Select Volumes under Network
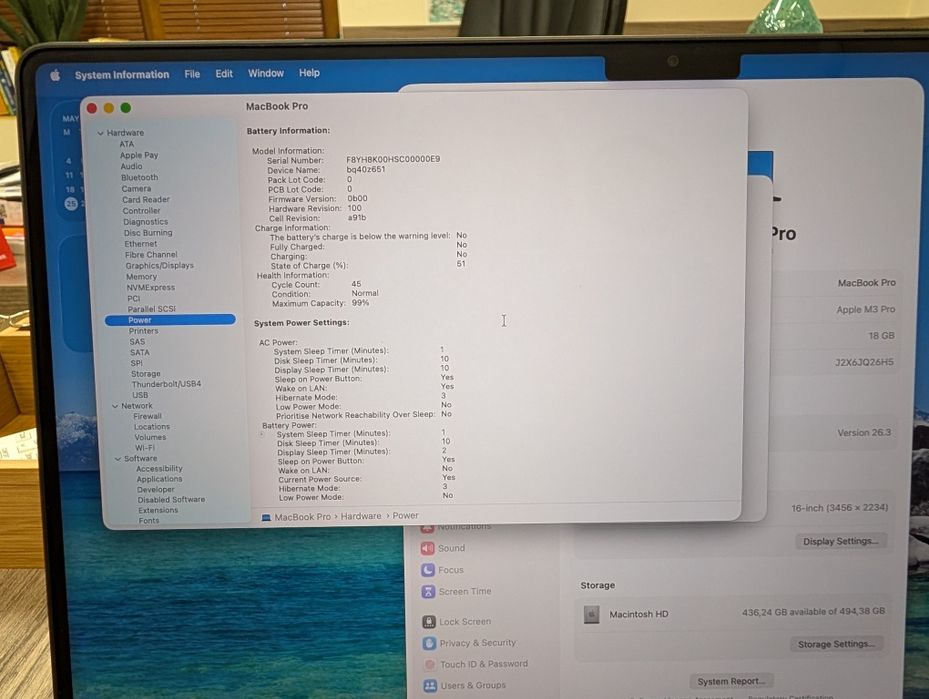This screenshot has width=929, height=699. tap(150, 437)
